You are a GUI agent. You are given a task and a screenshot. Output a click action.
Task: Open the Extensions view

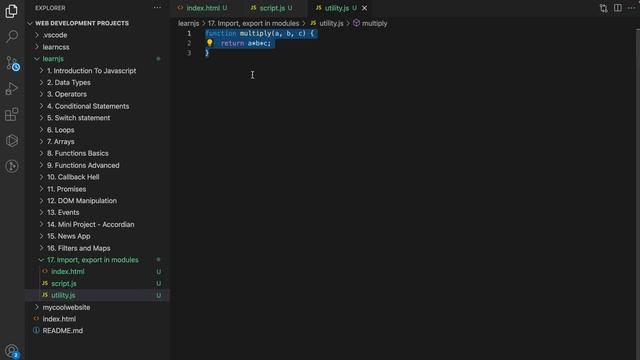(11, 115)
